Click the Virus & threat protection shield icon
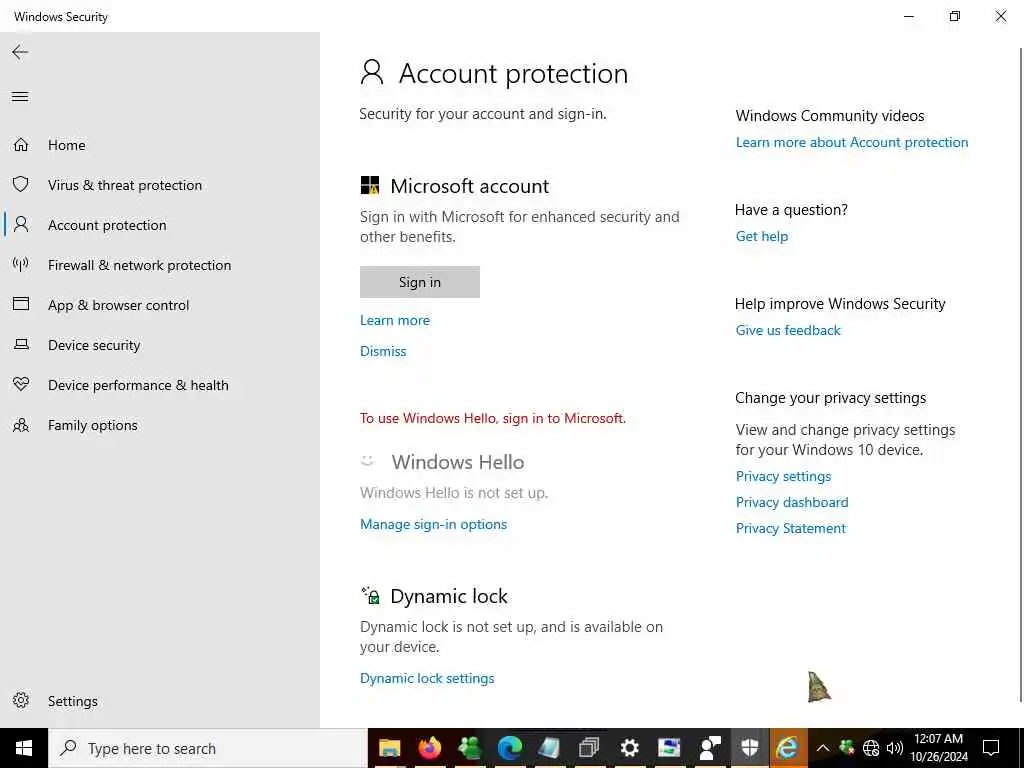Screen dimensions: 1024x768 point(21,184)
